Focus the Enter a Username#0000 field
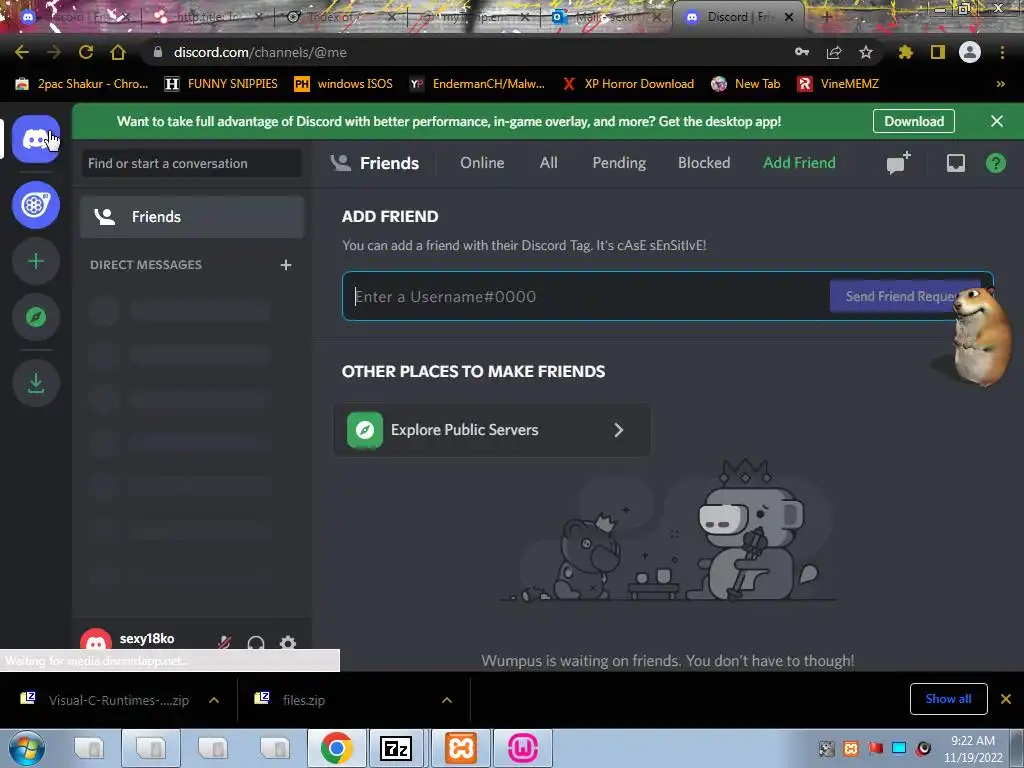The image size is (1024, 768). point(588,296)
